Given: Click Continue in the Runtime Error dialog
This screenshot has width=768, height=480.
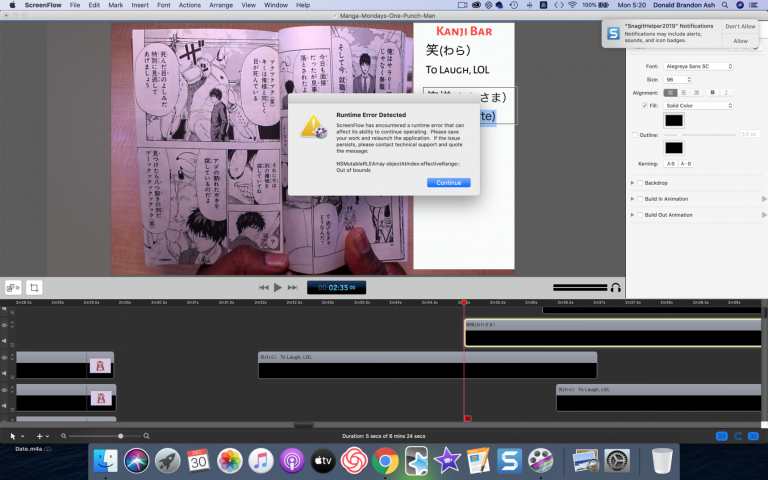Looking at the screenshot, I should tap(448, 183).
